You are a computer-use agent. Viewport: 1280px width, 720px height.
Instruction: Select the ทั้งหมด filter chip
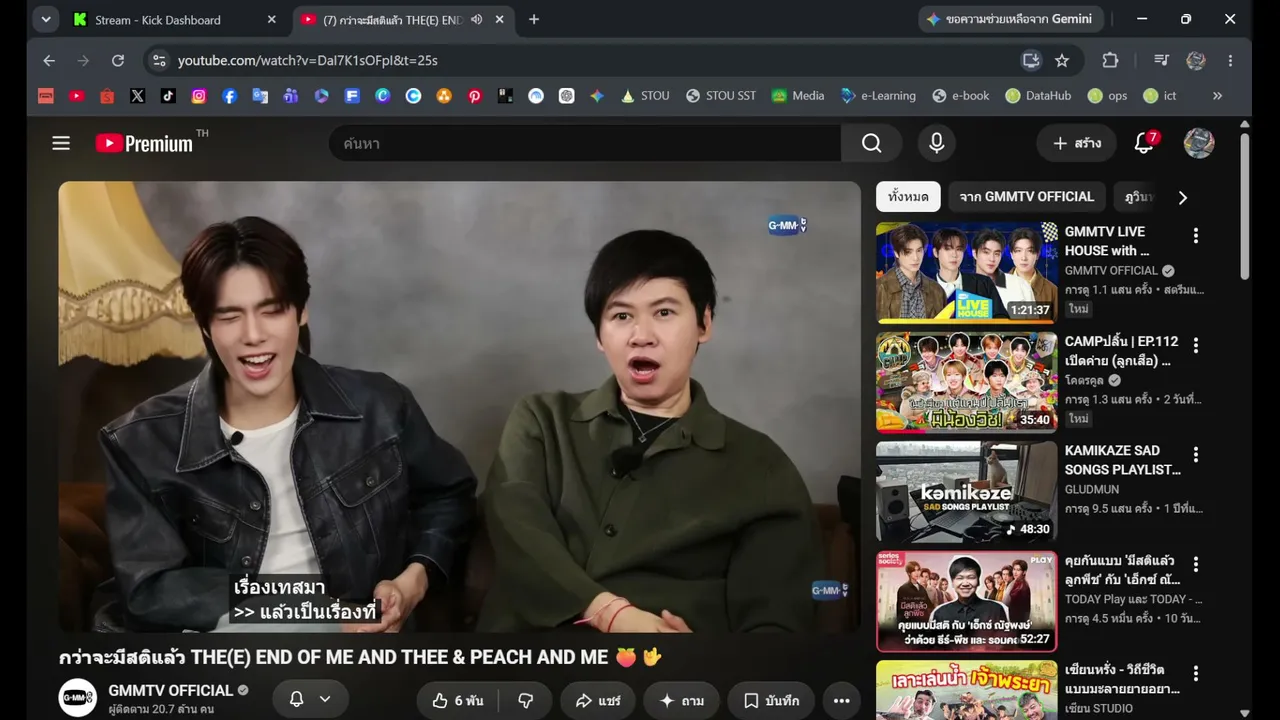tap(908, 197)
